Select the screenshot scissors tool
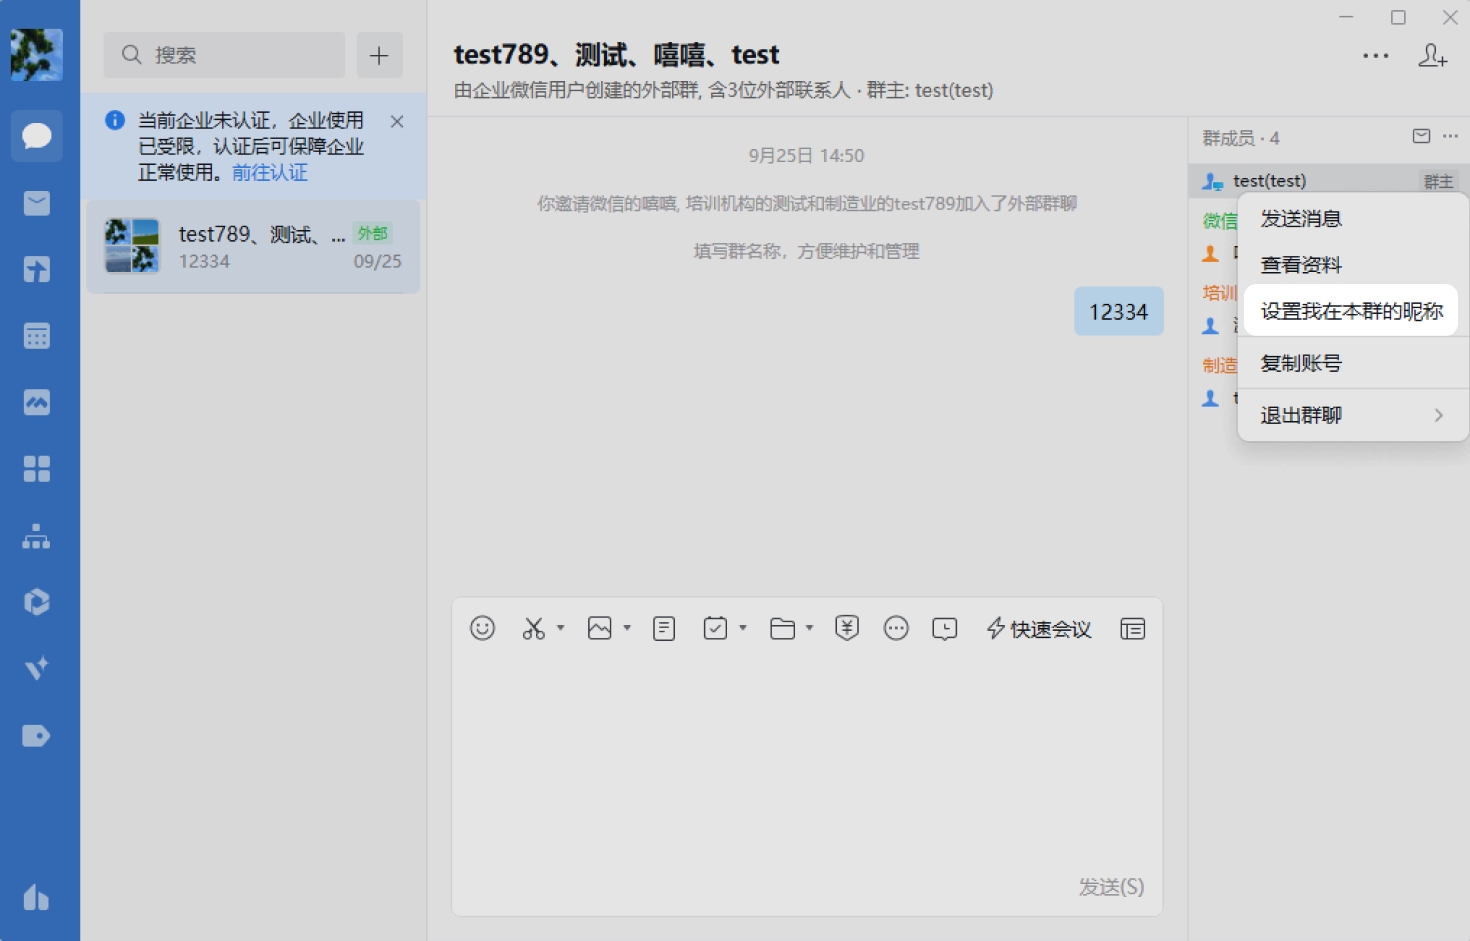This screenshot has height=941, width=1470. click(x=533, y=628)
